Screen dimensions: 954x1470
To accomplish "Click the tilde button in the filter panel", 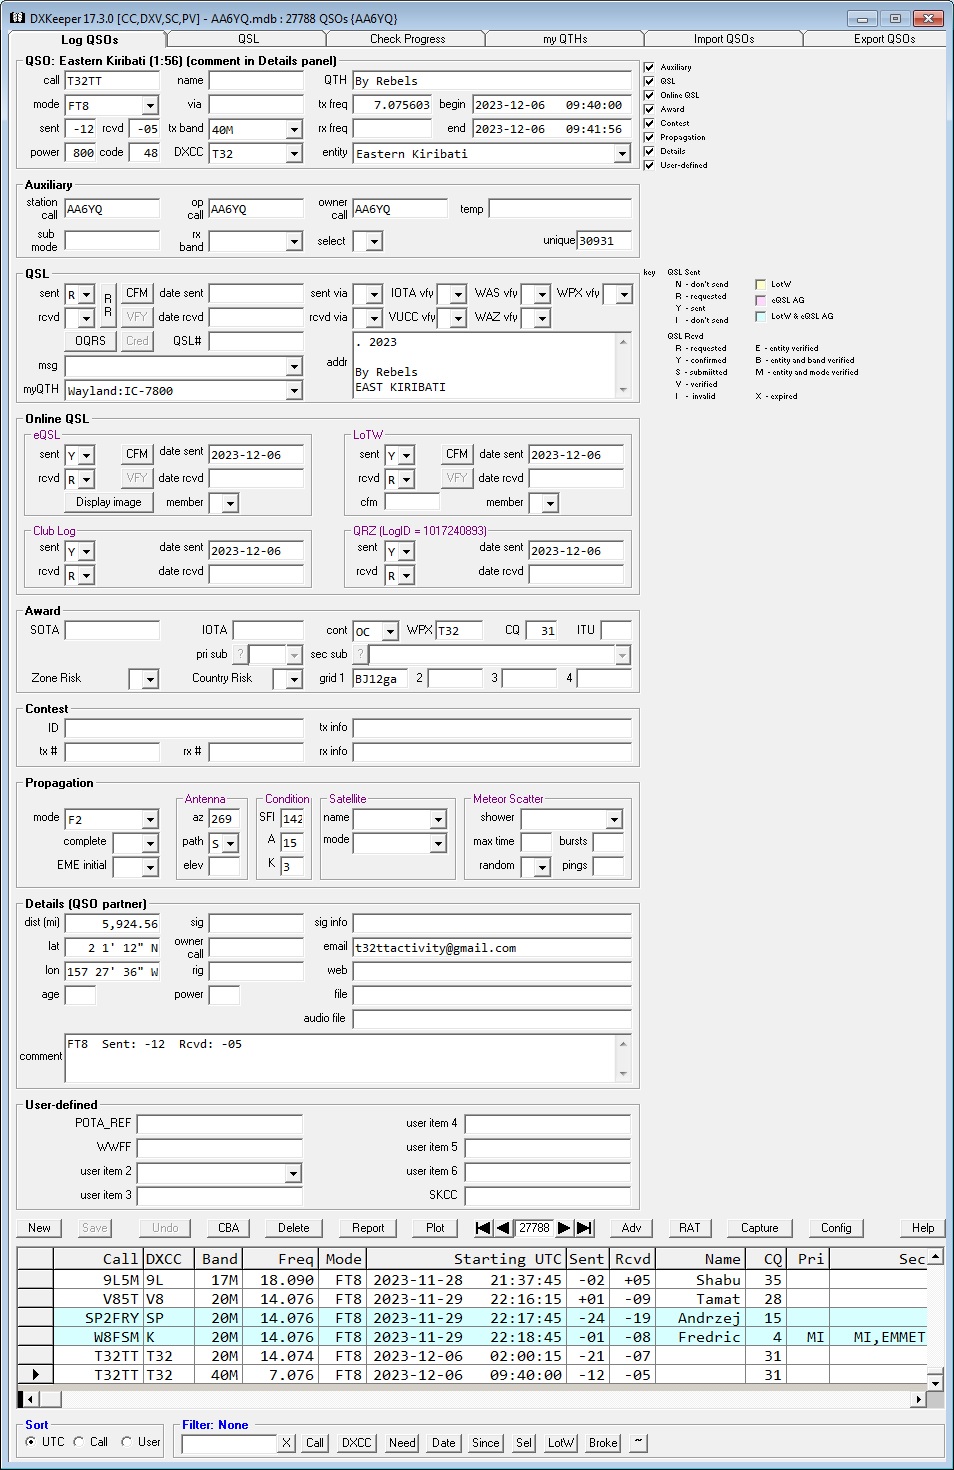I will coord(638,1443).
